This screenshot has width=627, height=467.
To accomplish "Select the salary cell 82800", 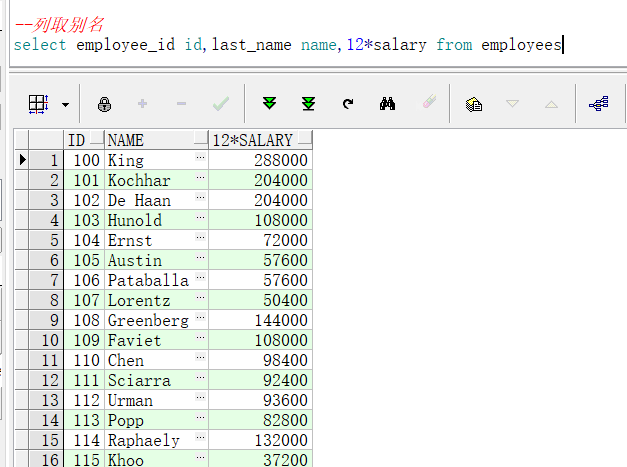I will tap(260, 420).
